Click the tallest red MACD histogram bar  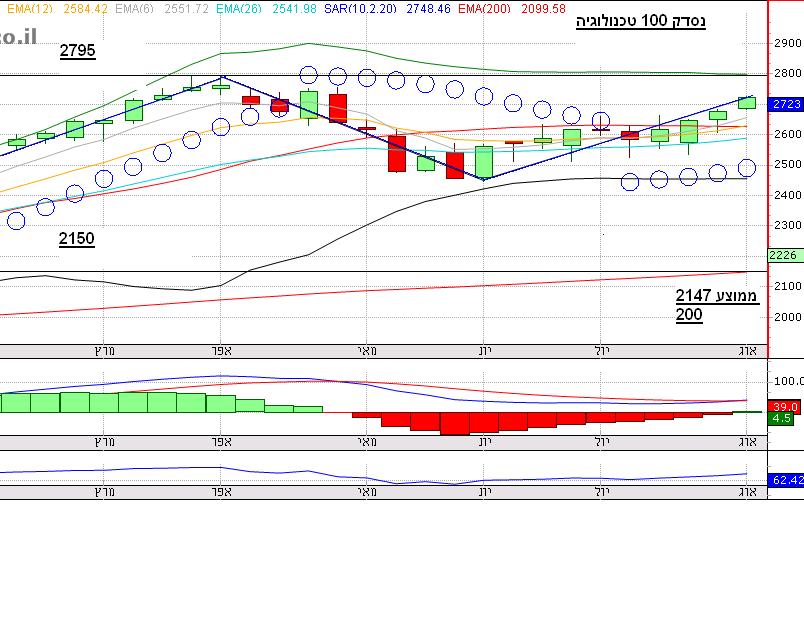coord(454,423)
